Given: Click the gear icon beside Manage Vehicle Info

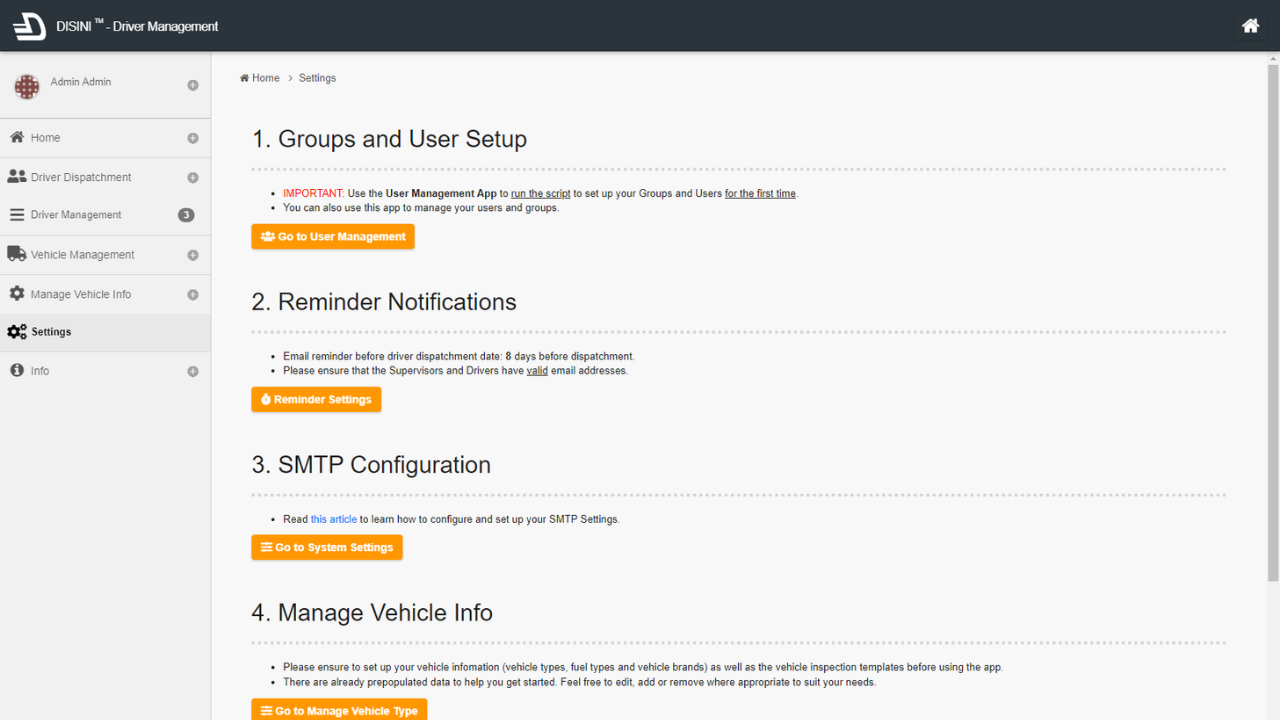Looking at the screenshot, I should click(16, 294).
